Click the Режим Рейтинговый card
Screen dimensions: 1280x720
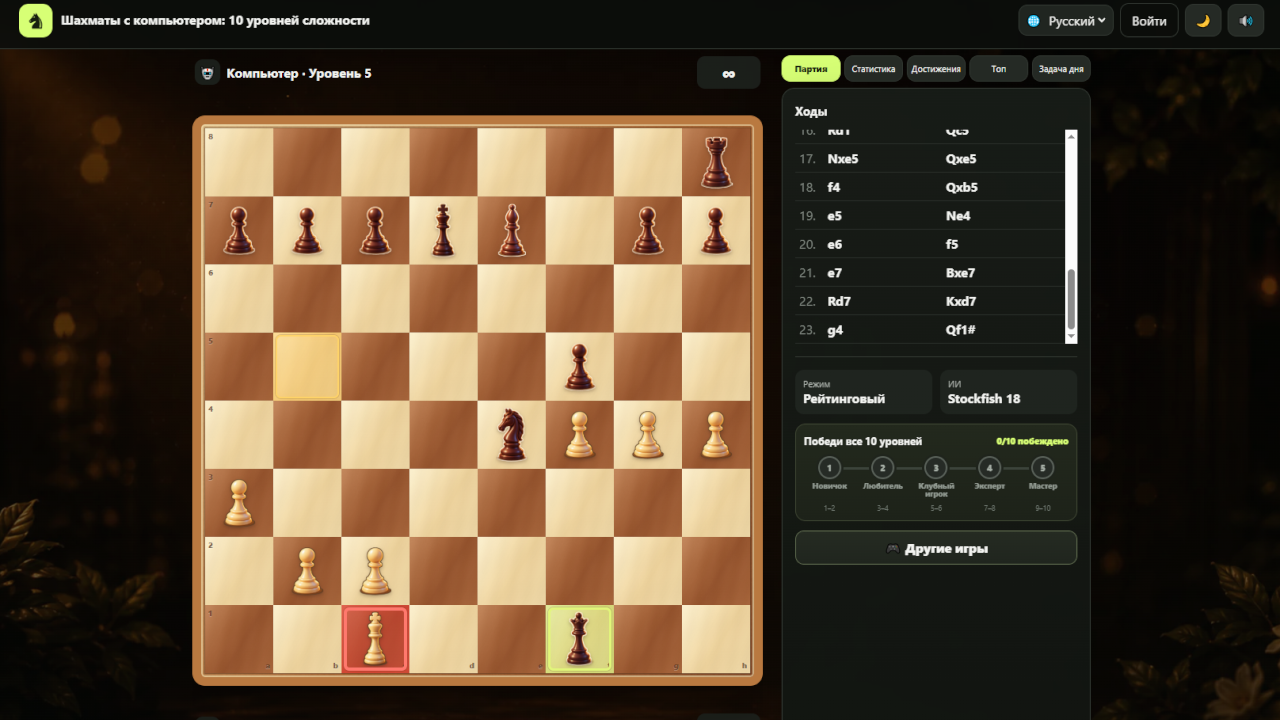863,392
